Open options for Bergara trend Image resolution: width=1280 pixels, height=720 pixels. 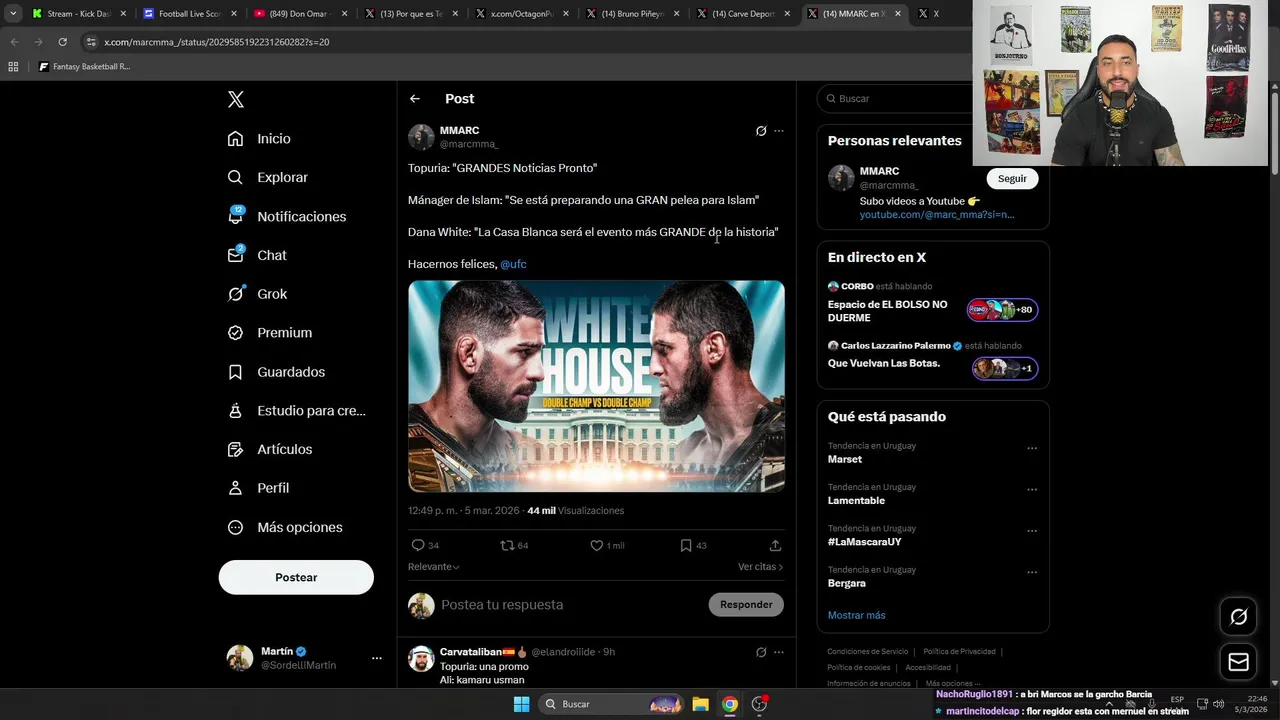click(1032, 573)
